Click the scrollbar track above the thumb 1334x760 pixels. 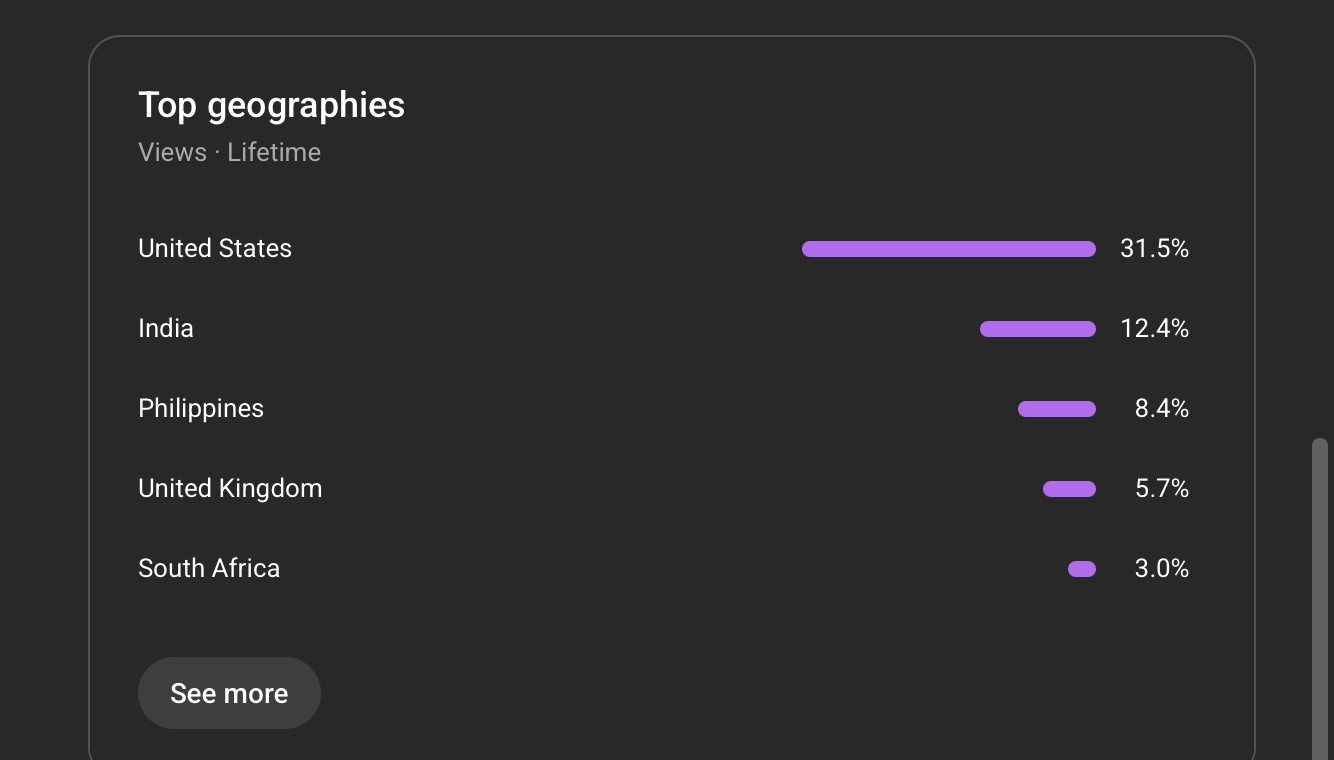tap(1320, 220)
